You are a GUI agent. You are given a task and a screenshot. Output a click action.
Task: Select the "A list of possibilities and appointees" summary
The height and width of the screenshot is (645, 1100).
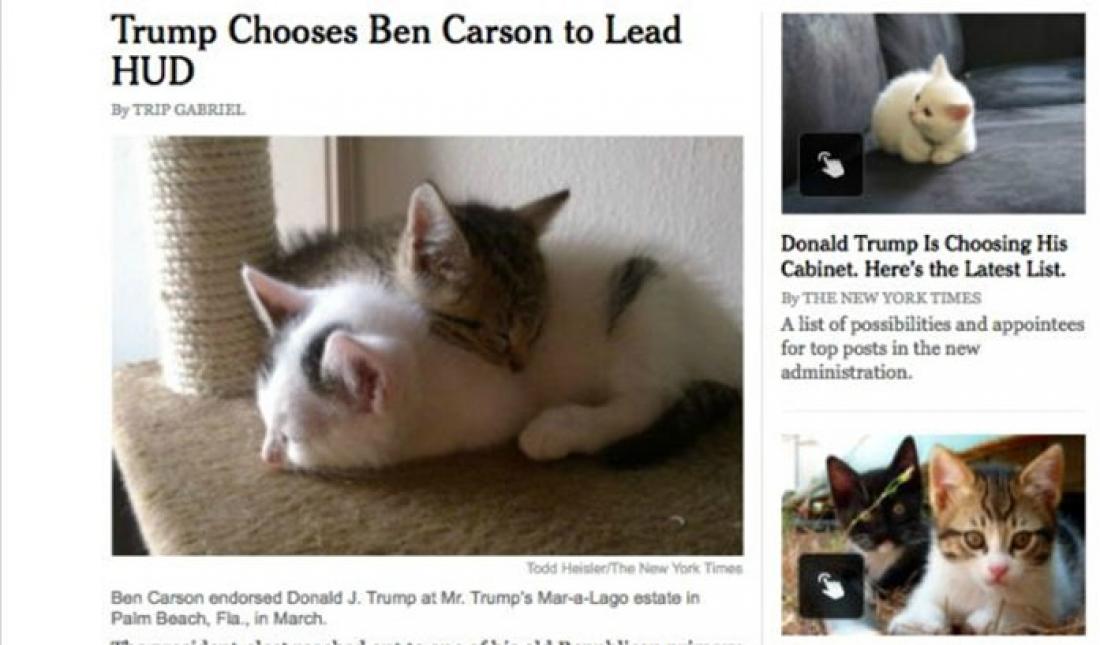(932, 348)
